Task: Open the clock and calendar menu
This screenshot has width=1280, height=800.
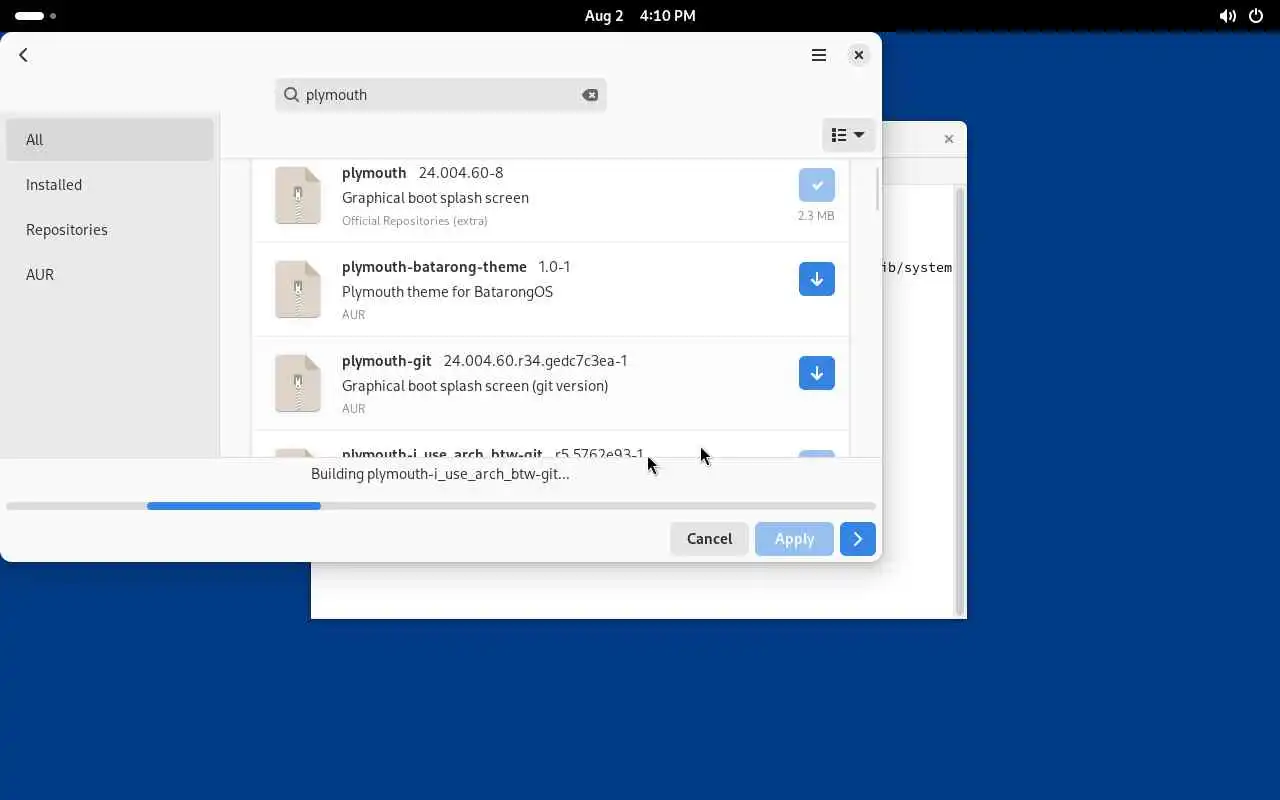Action: tap(640, 16)
